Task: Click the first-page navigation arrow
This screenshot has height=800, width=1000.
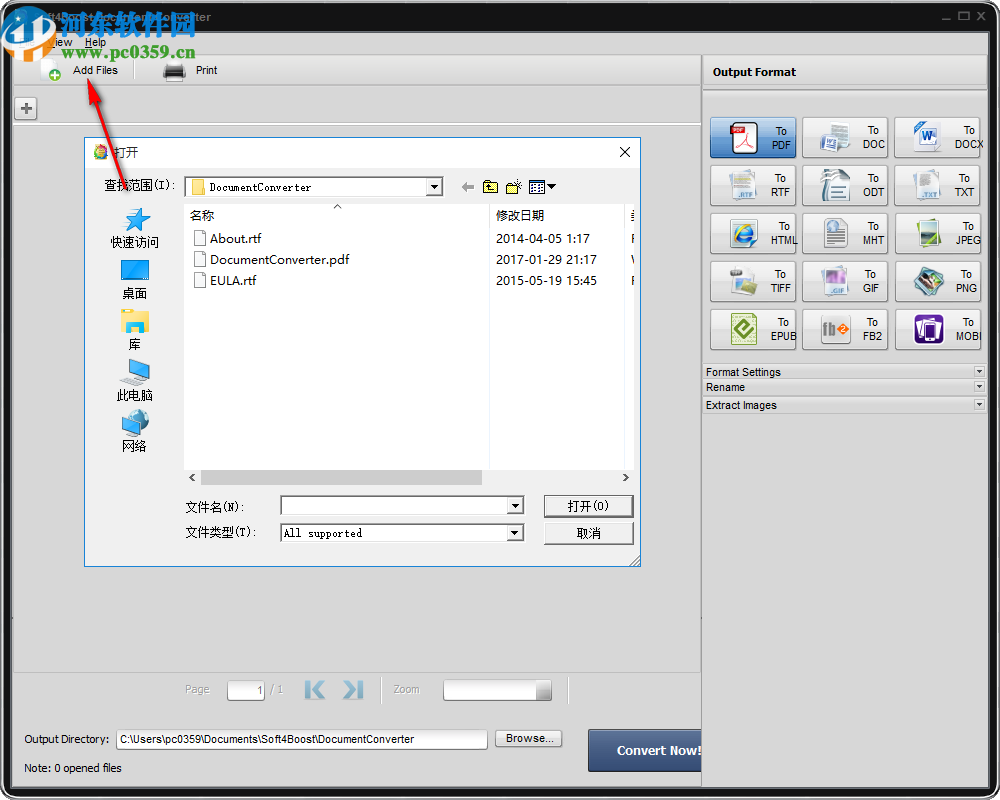Action: (314, 689)
